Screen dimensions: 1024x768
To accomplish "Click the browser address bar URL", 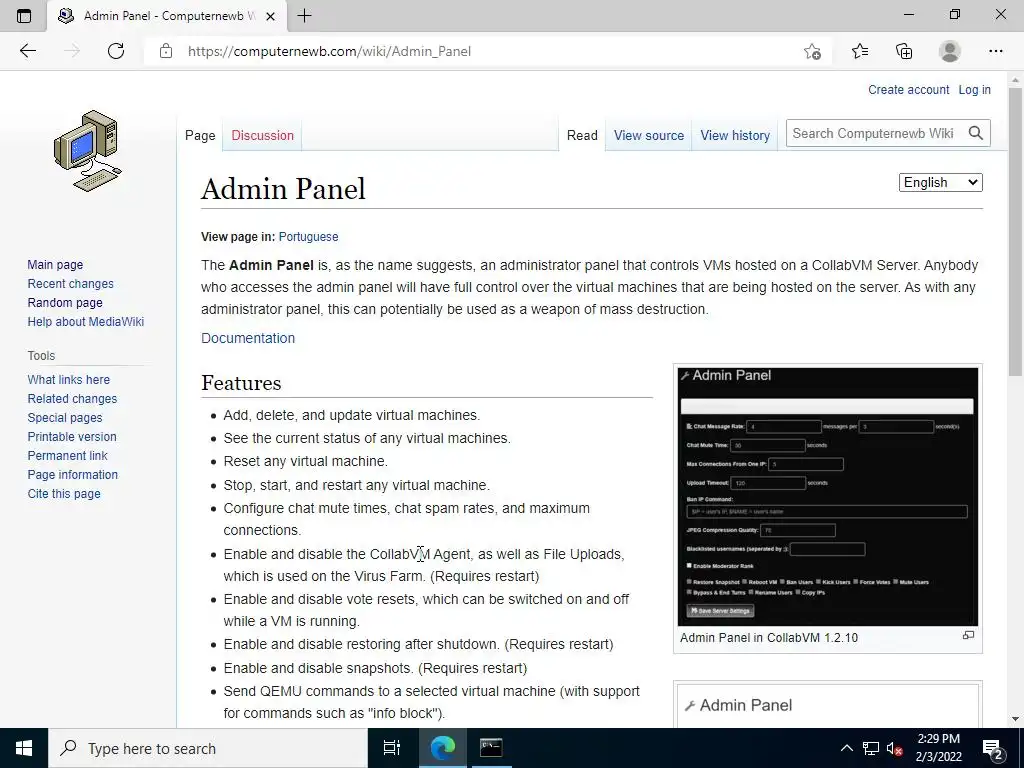I will pyautogui.click(x=329, y=51).
